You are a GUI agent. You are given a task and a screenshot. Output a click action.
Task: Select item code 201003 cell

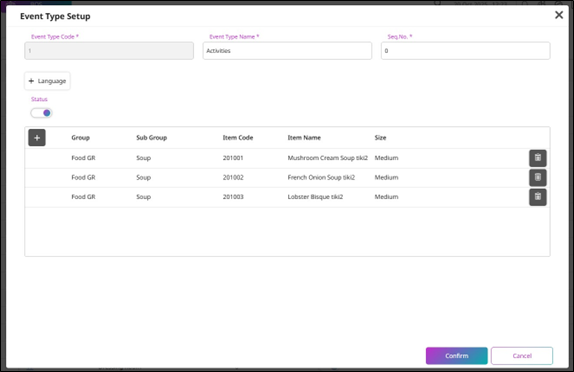tap(233, 197)
